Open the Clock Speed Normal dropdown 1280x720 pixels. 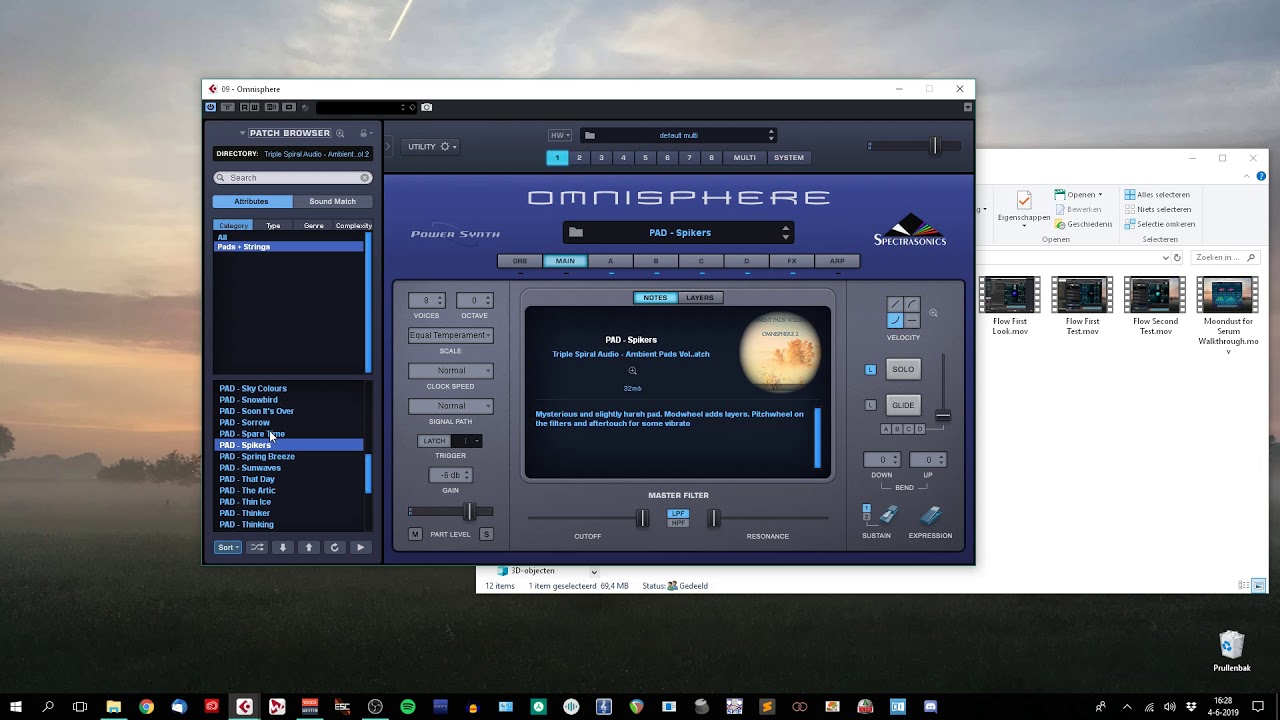[450, 370]
